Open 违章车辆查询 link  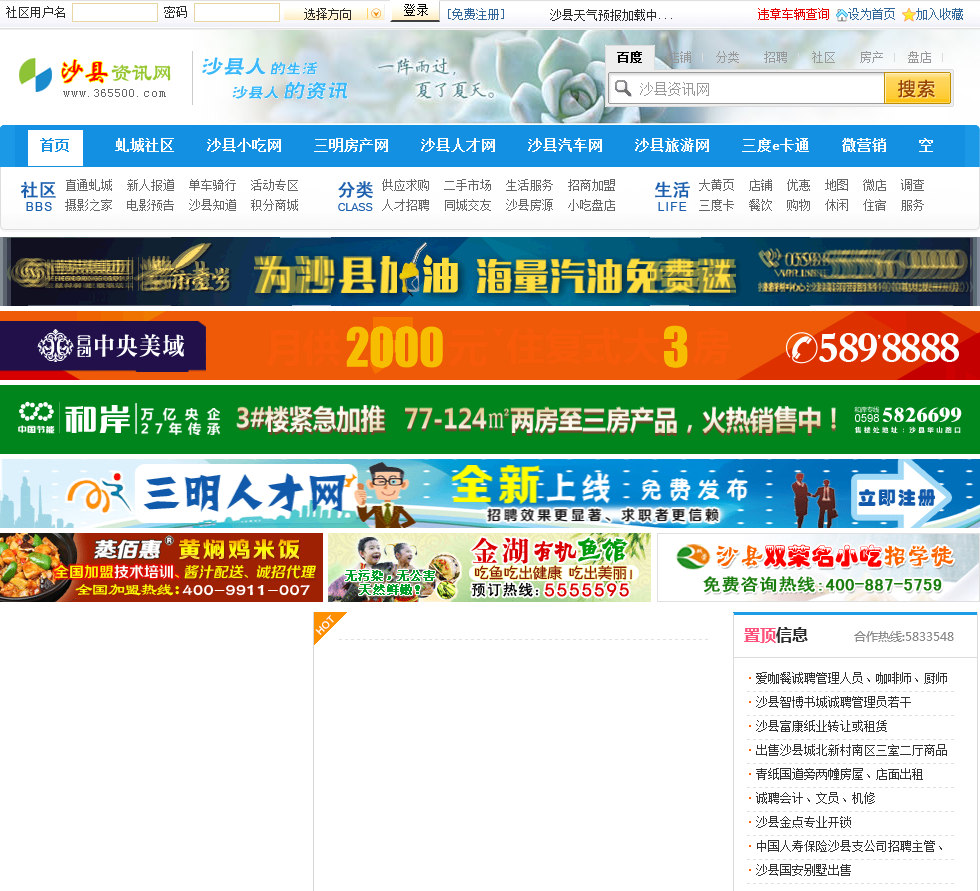pos(793,14)
